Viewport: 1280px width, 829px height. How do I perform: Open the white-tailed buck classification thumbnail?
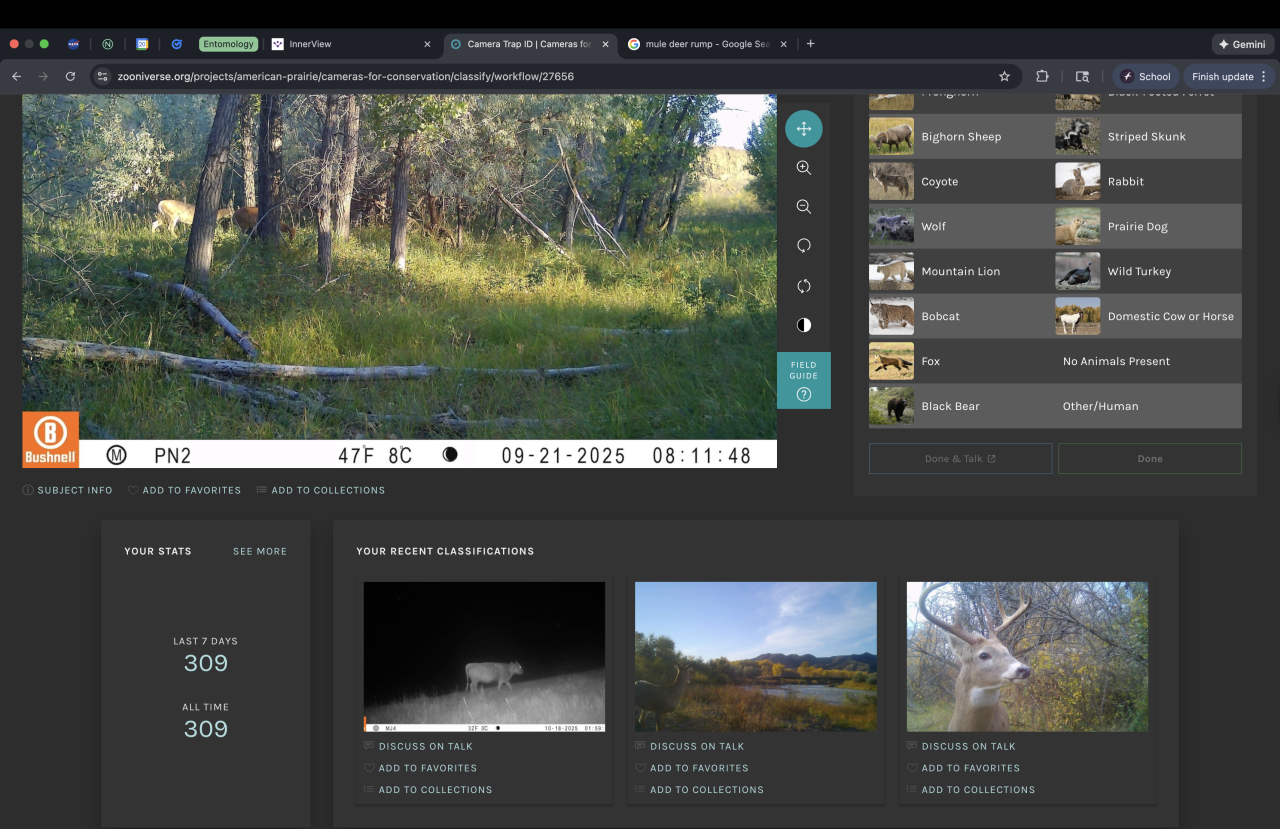tap(1027, 656)
